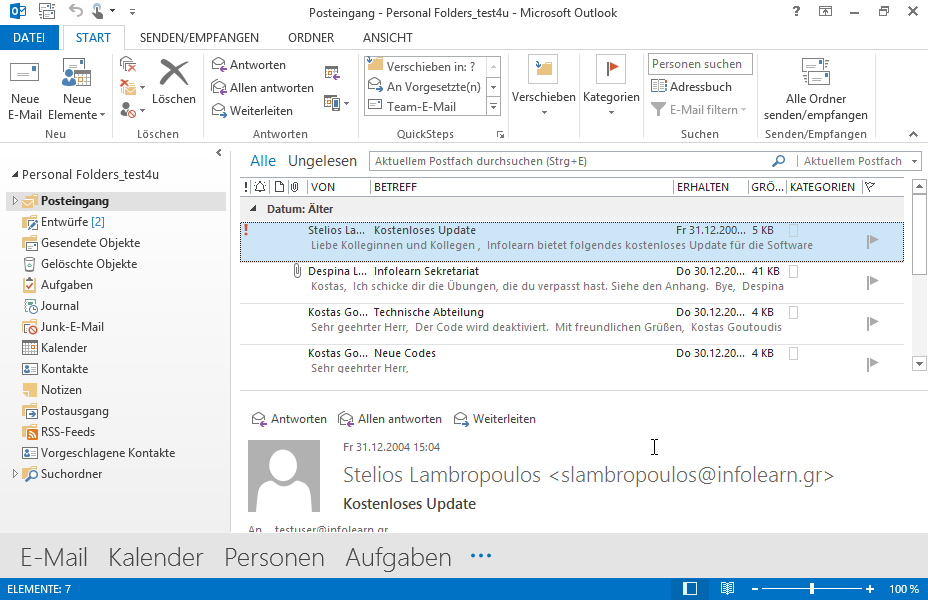Click Alle Ordner senden/empfangen
928x600 pixels.
coord(816,89)
